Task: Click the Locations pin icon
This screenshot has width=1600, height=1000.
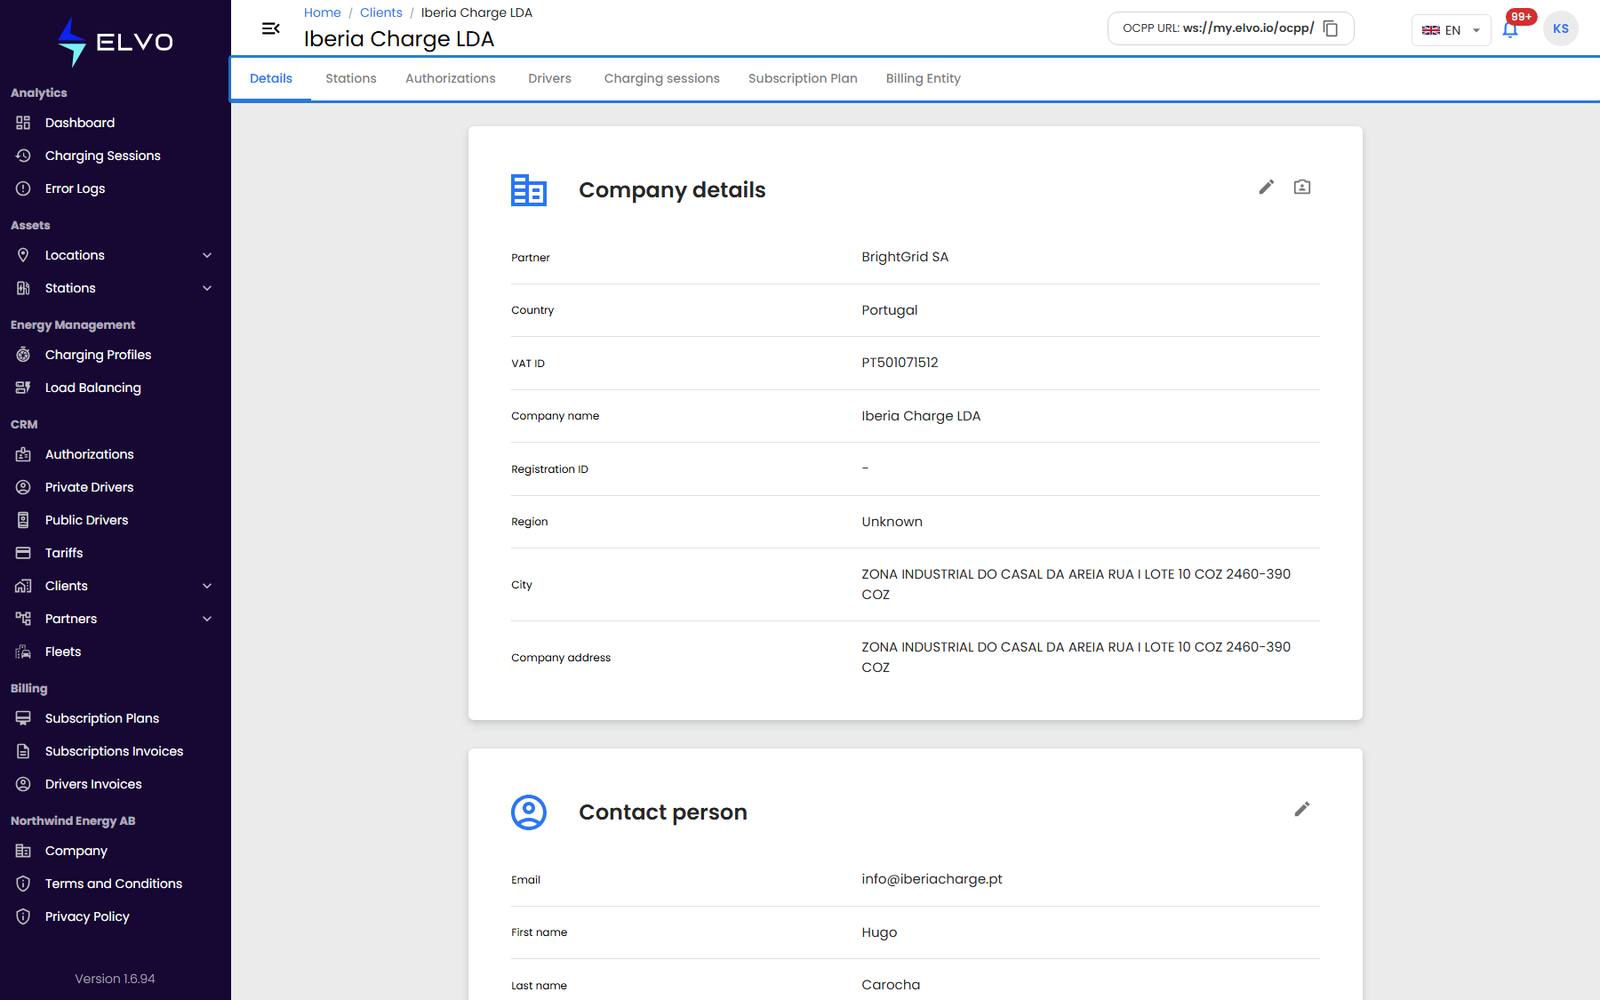Action: (23, 255)
